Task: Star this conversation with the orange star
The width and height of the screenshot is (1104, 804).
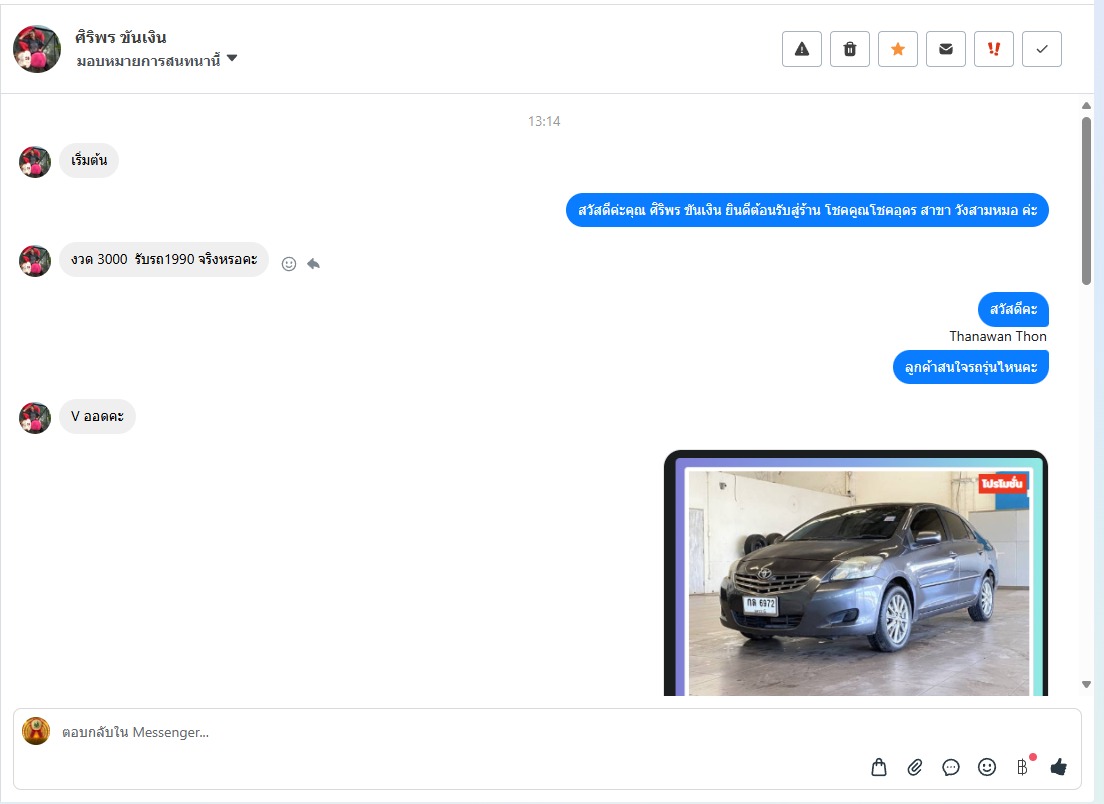Action: point(898,49)
